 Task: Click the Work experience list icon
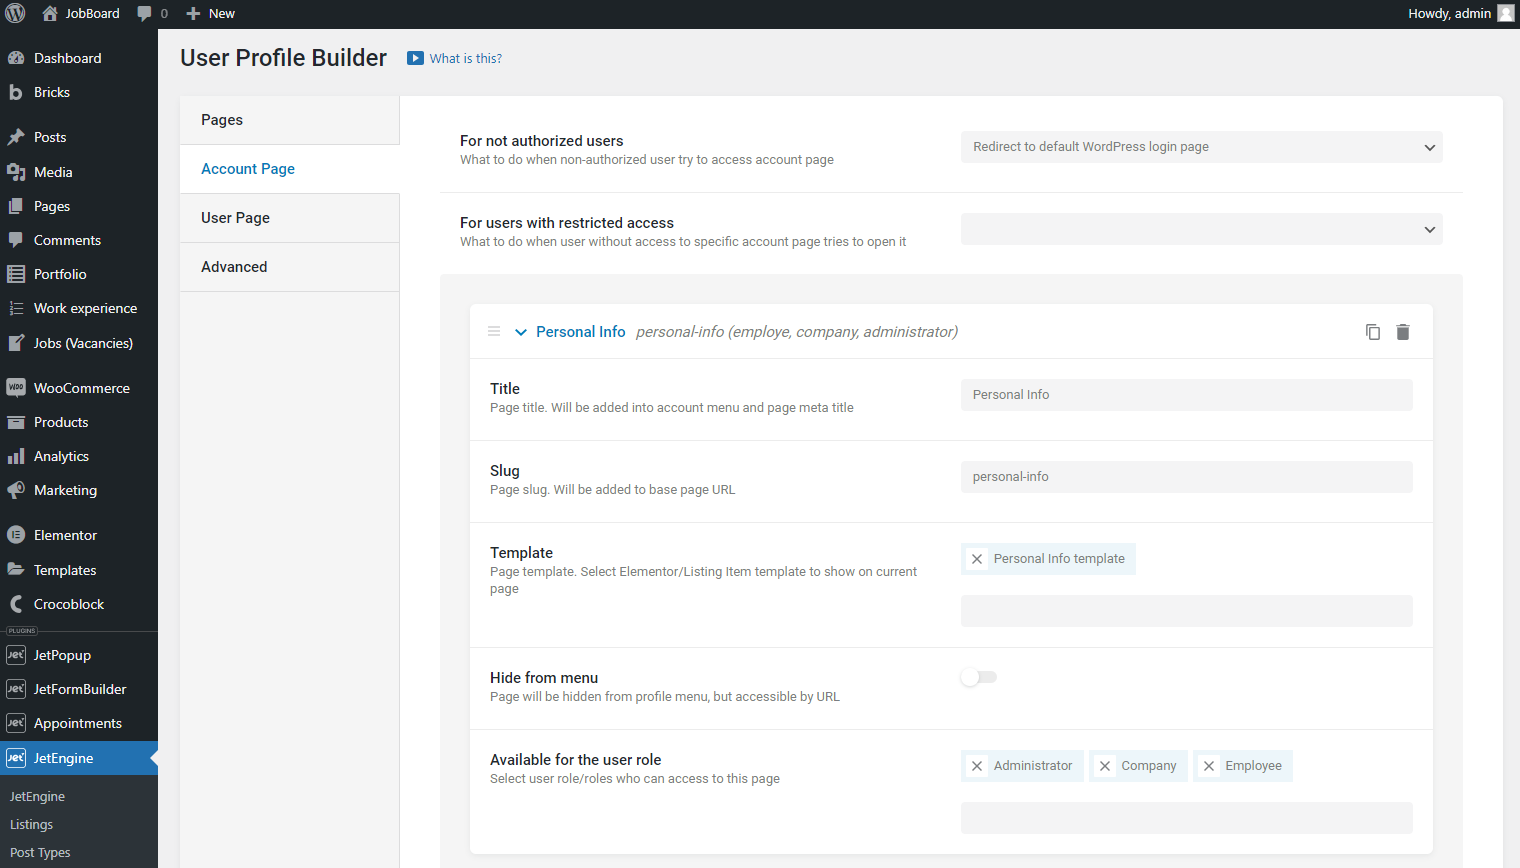click(16, 308)
